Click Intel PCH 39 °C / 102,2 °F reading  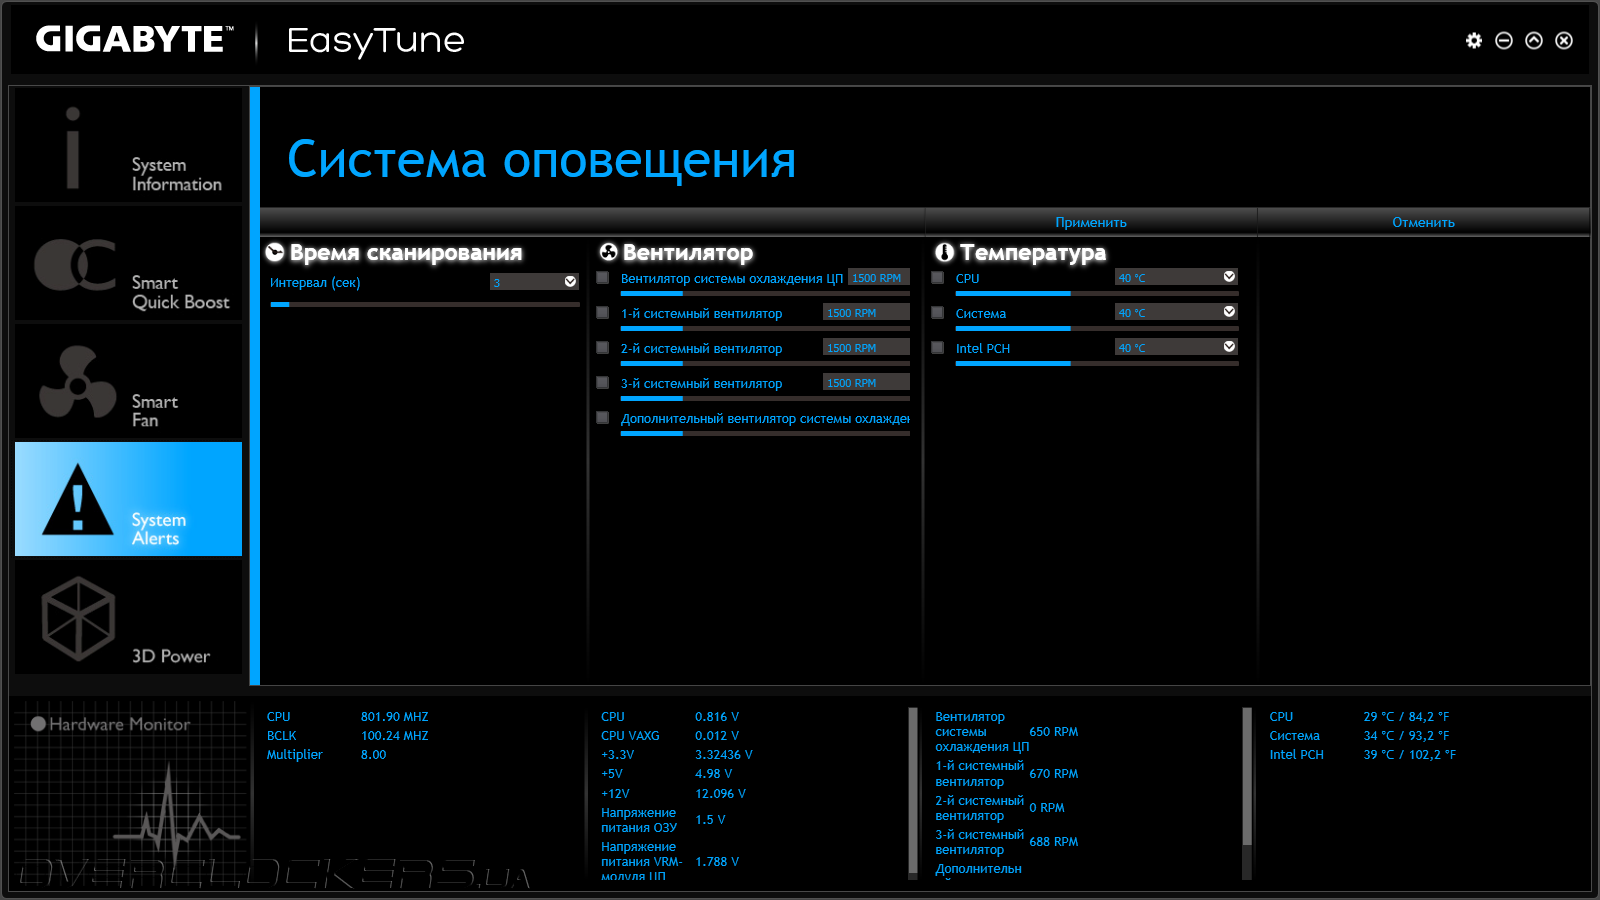pos(1410,755)
